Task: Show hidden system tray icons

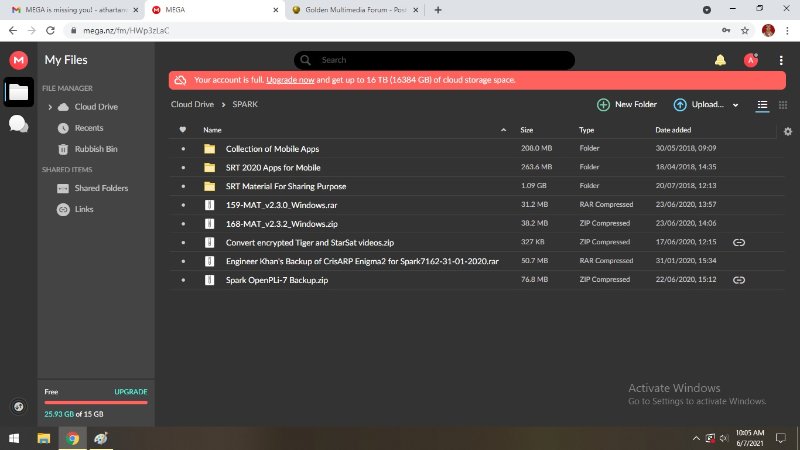Action: pos(696,438)
